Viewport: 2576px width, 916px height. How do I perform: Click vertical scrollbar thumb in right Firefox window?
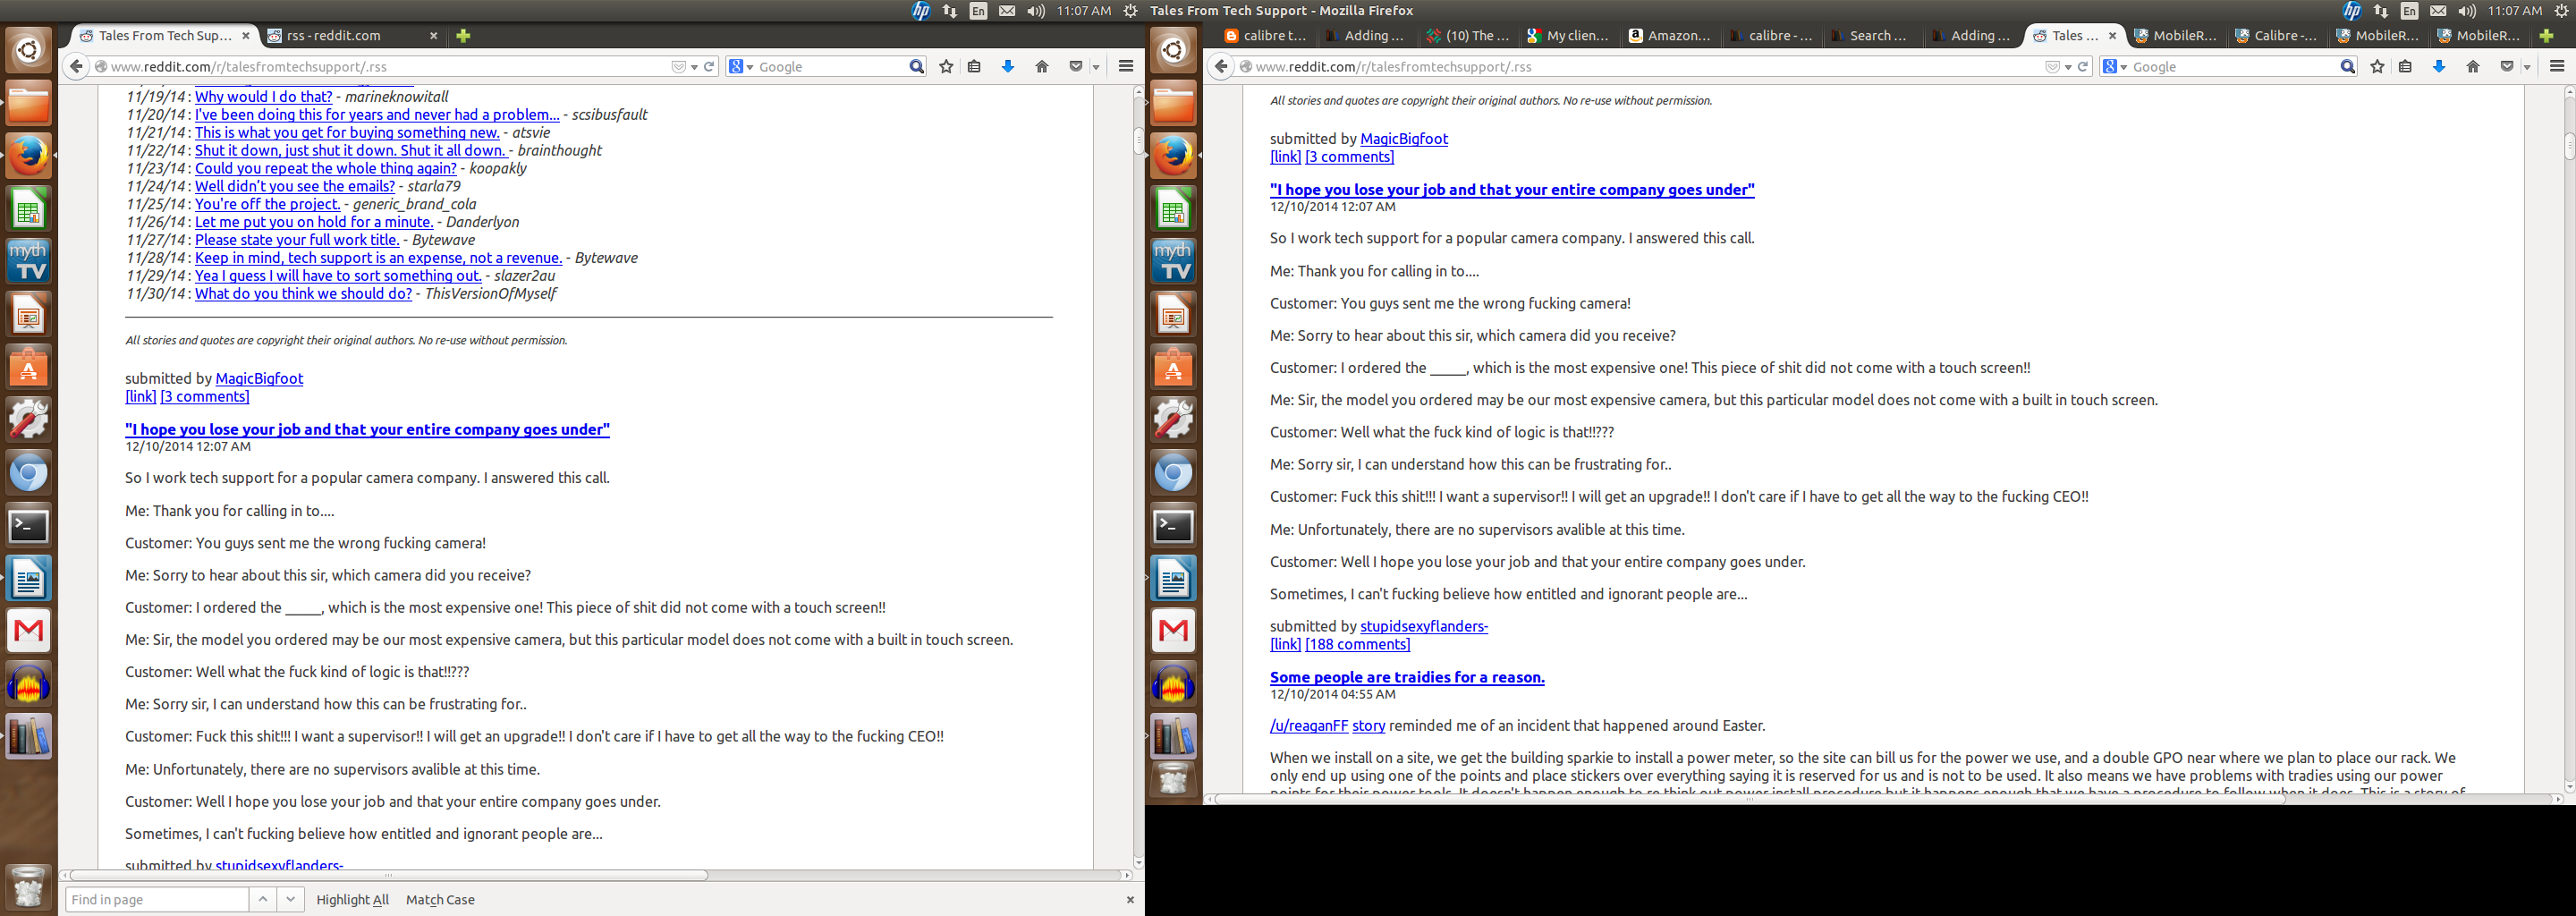(2569, 146)
